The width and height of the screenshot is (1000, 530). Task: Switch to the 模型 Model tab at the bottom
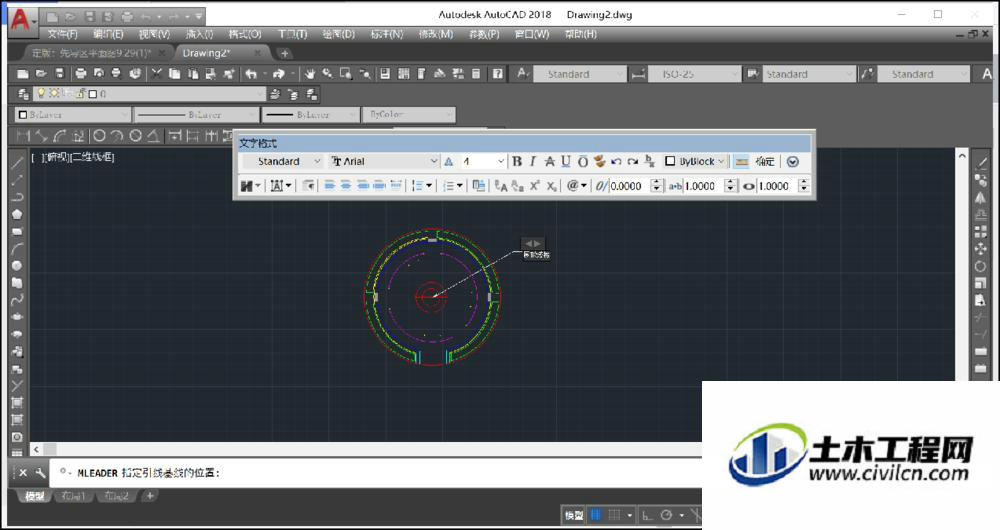pos(34,496)
